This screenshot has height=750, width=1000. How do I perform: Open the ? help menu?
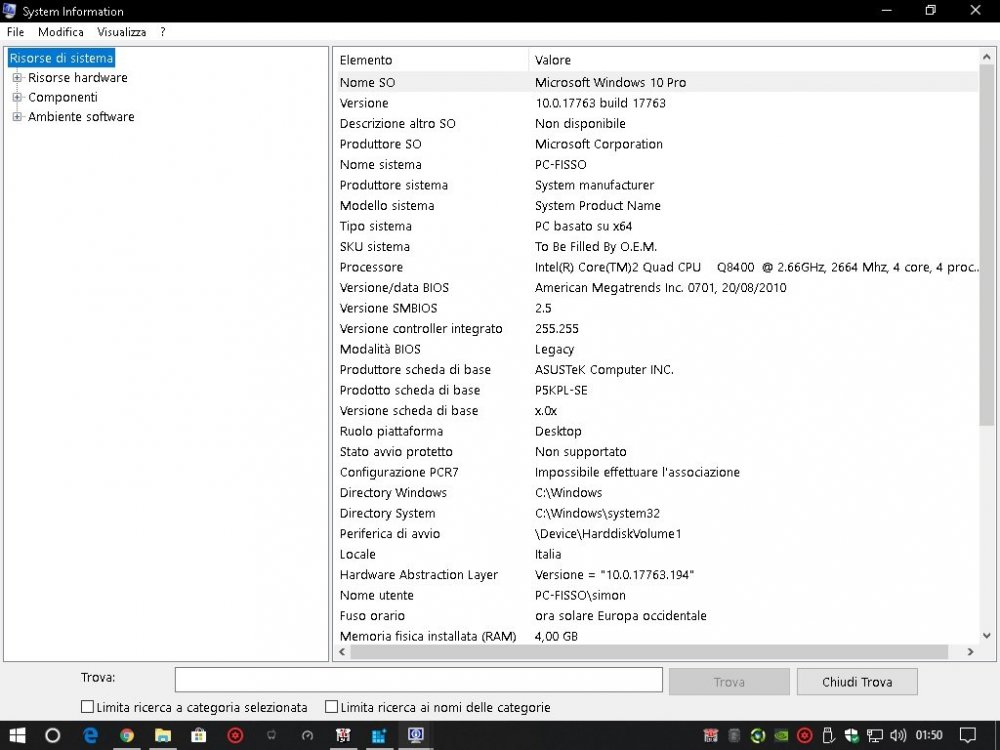(163, 32)
